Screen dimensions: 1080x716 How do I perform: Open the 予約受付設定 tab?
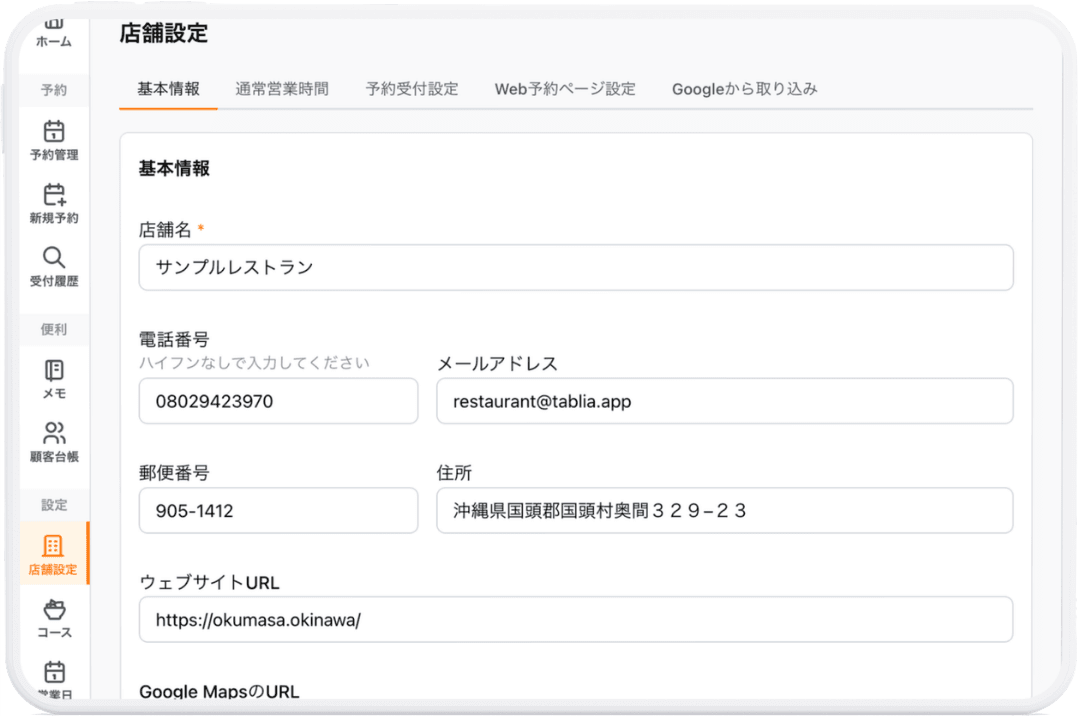point(412,88)
